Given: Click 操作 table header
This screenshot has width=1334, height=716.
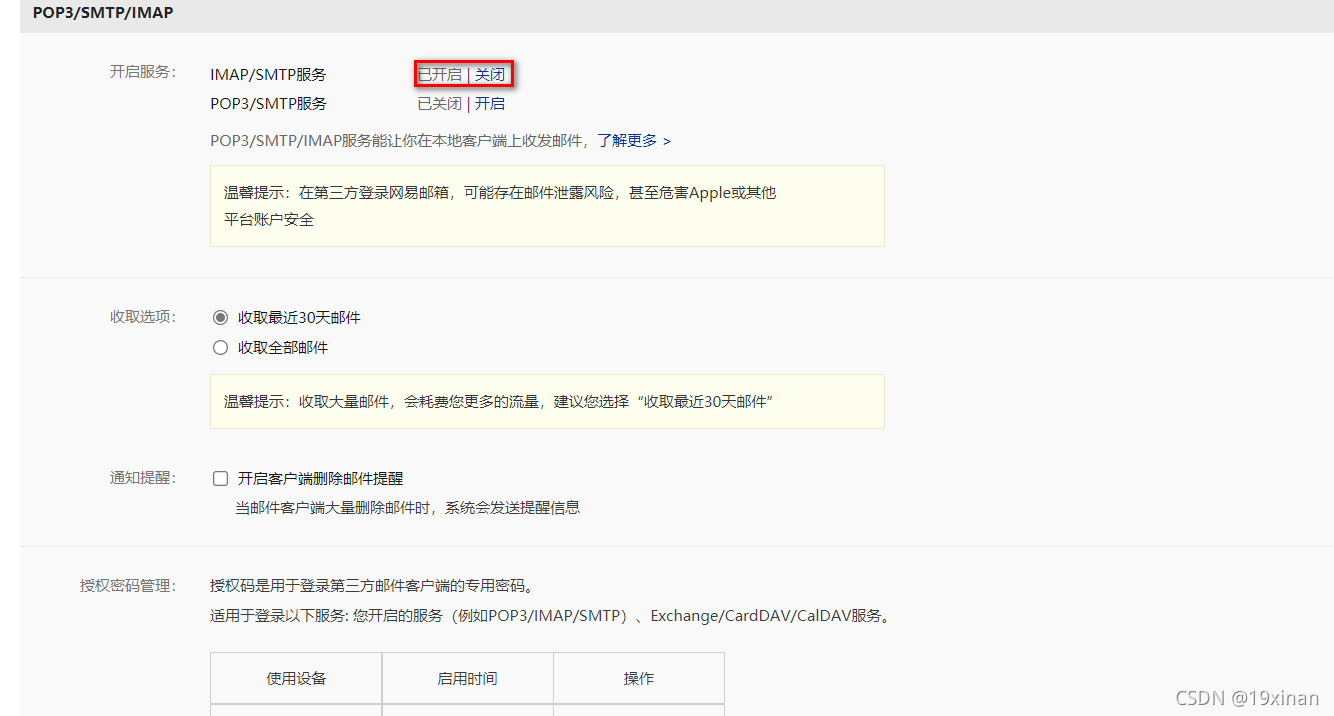Looking at the screenshot, I should click(639, 678).
